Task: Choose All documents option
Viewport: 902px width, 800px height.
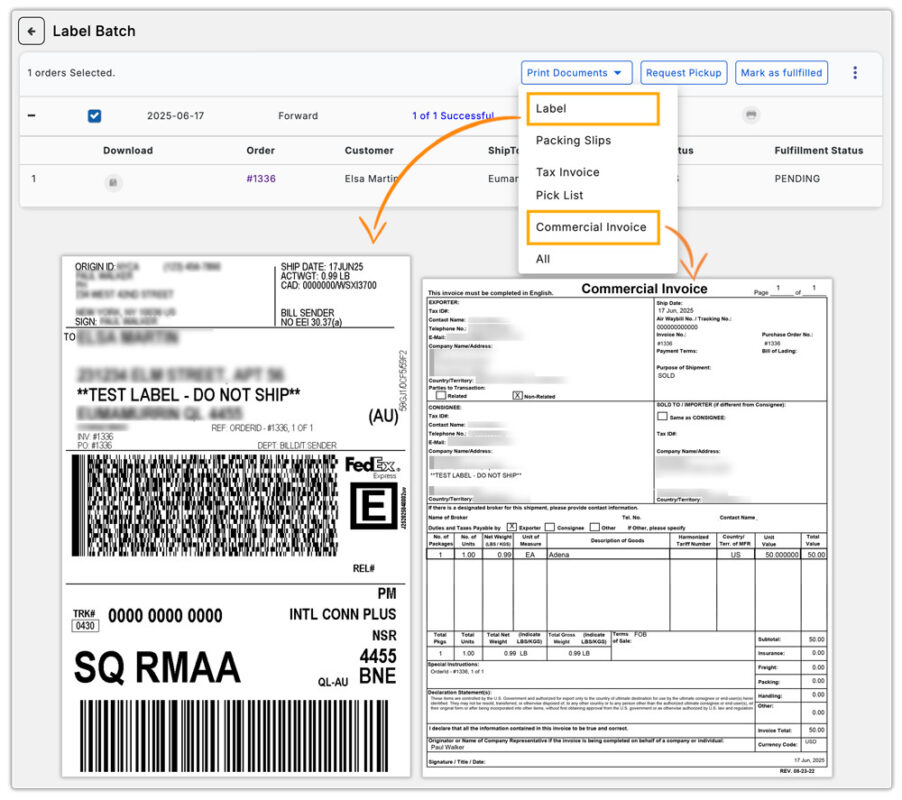Action: 542,259
